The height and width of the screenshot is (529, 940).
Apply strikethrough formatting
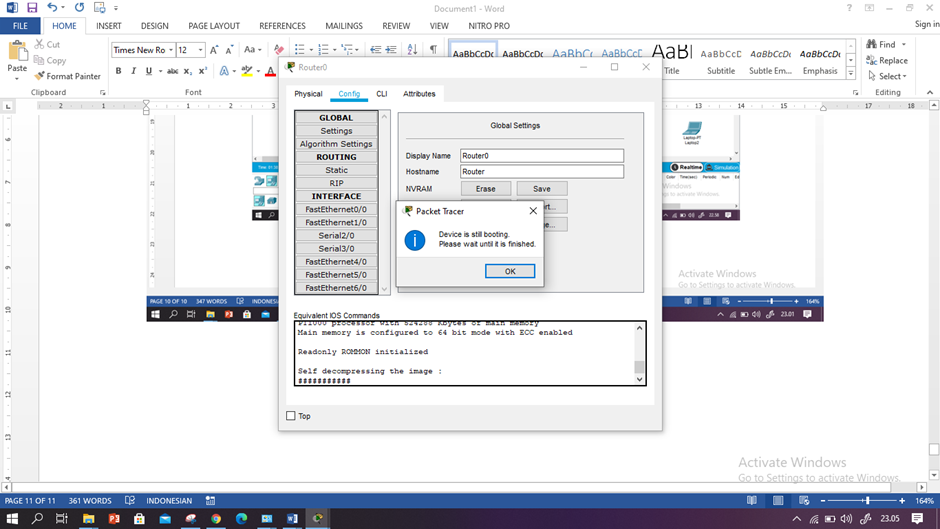173,71
